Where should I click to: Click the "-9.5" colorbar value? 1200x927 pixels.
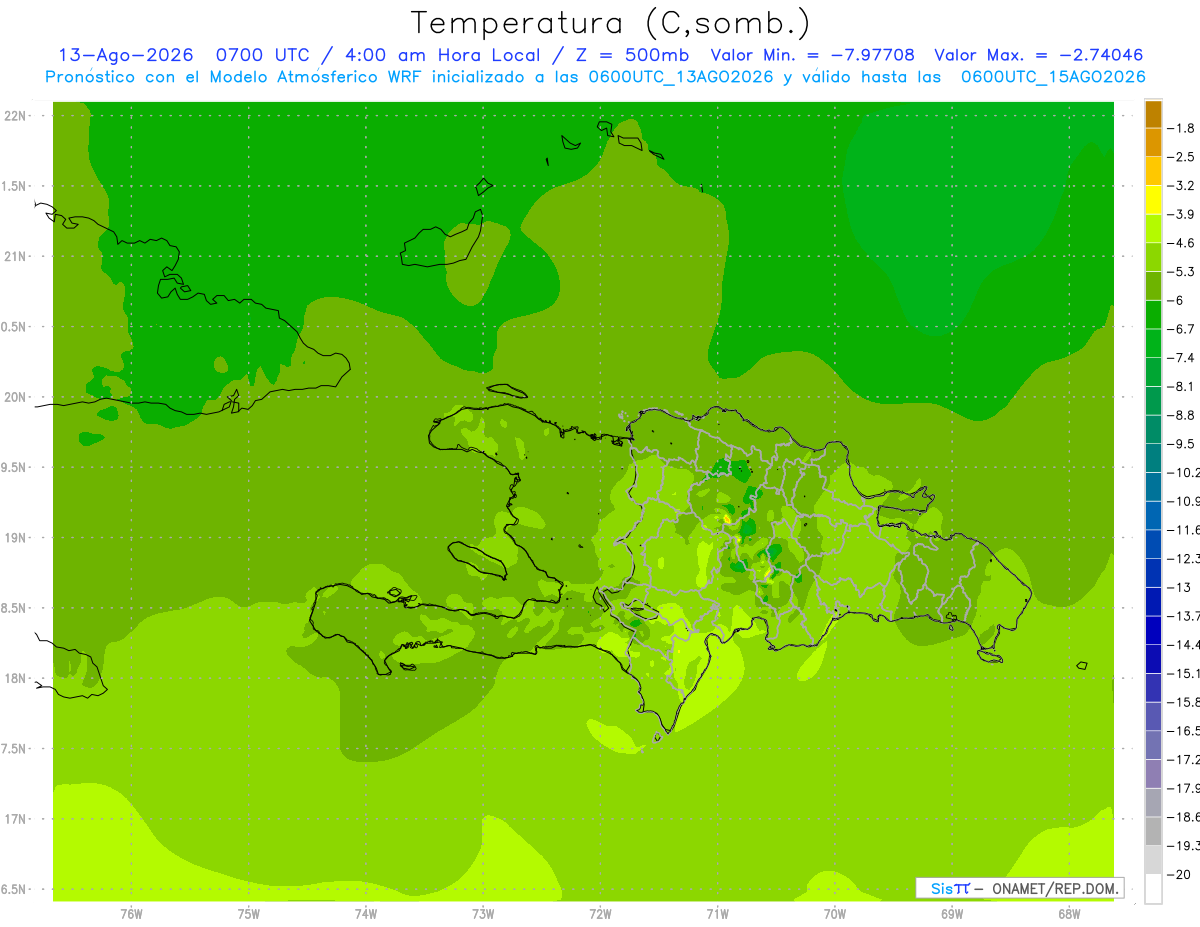[1182, 443]
